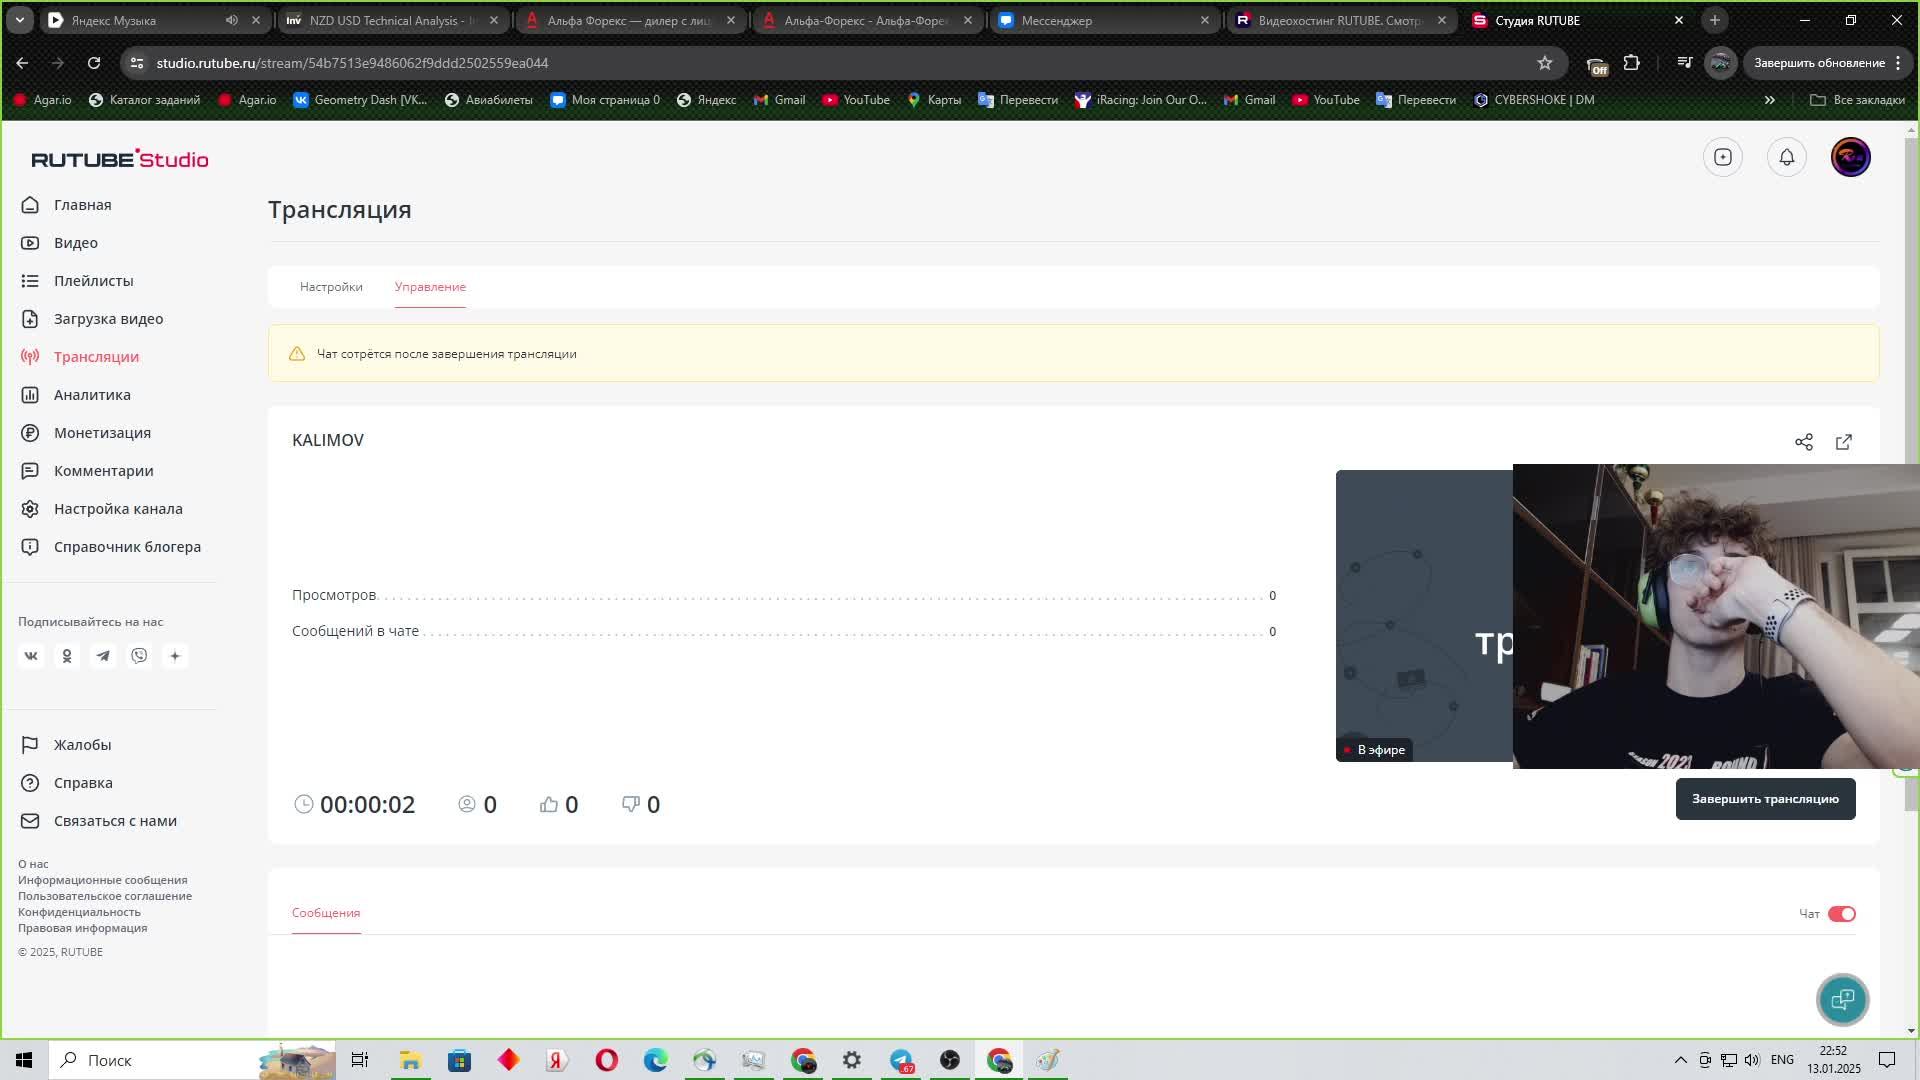Switch to Яндекс Музыка browser tab

pyautogui.click(x=153, y=20)
